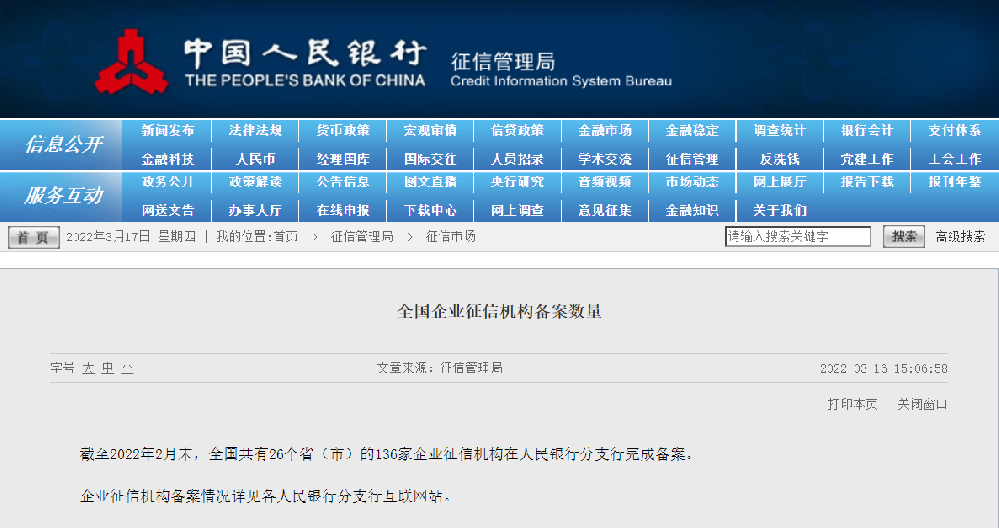Click the People's Bank of China logo emblem
Image resolution: width=999 pixels, height=528 pixels.
point(131,62)
